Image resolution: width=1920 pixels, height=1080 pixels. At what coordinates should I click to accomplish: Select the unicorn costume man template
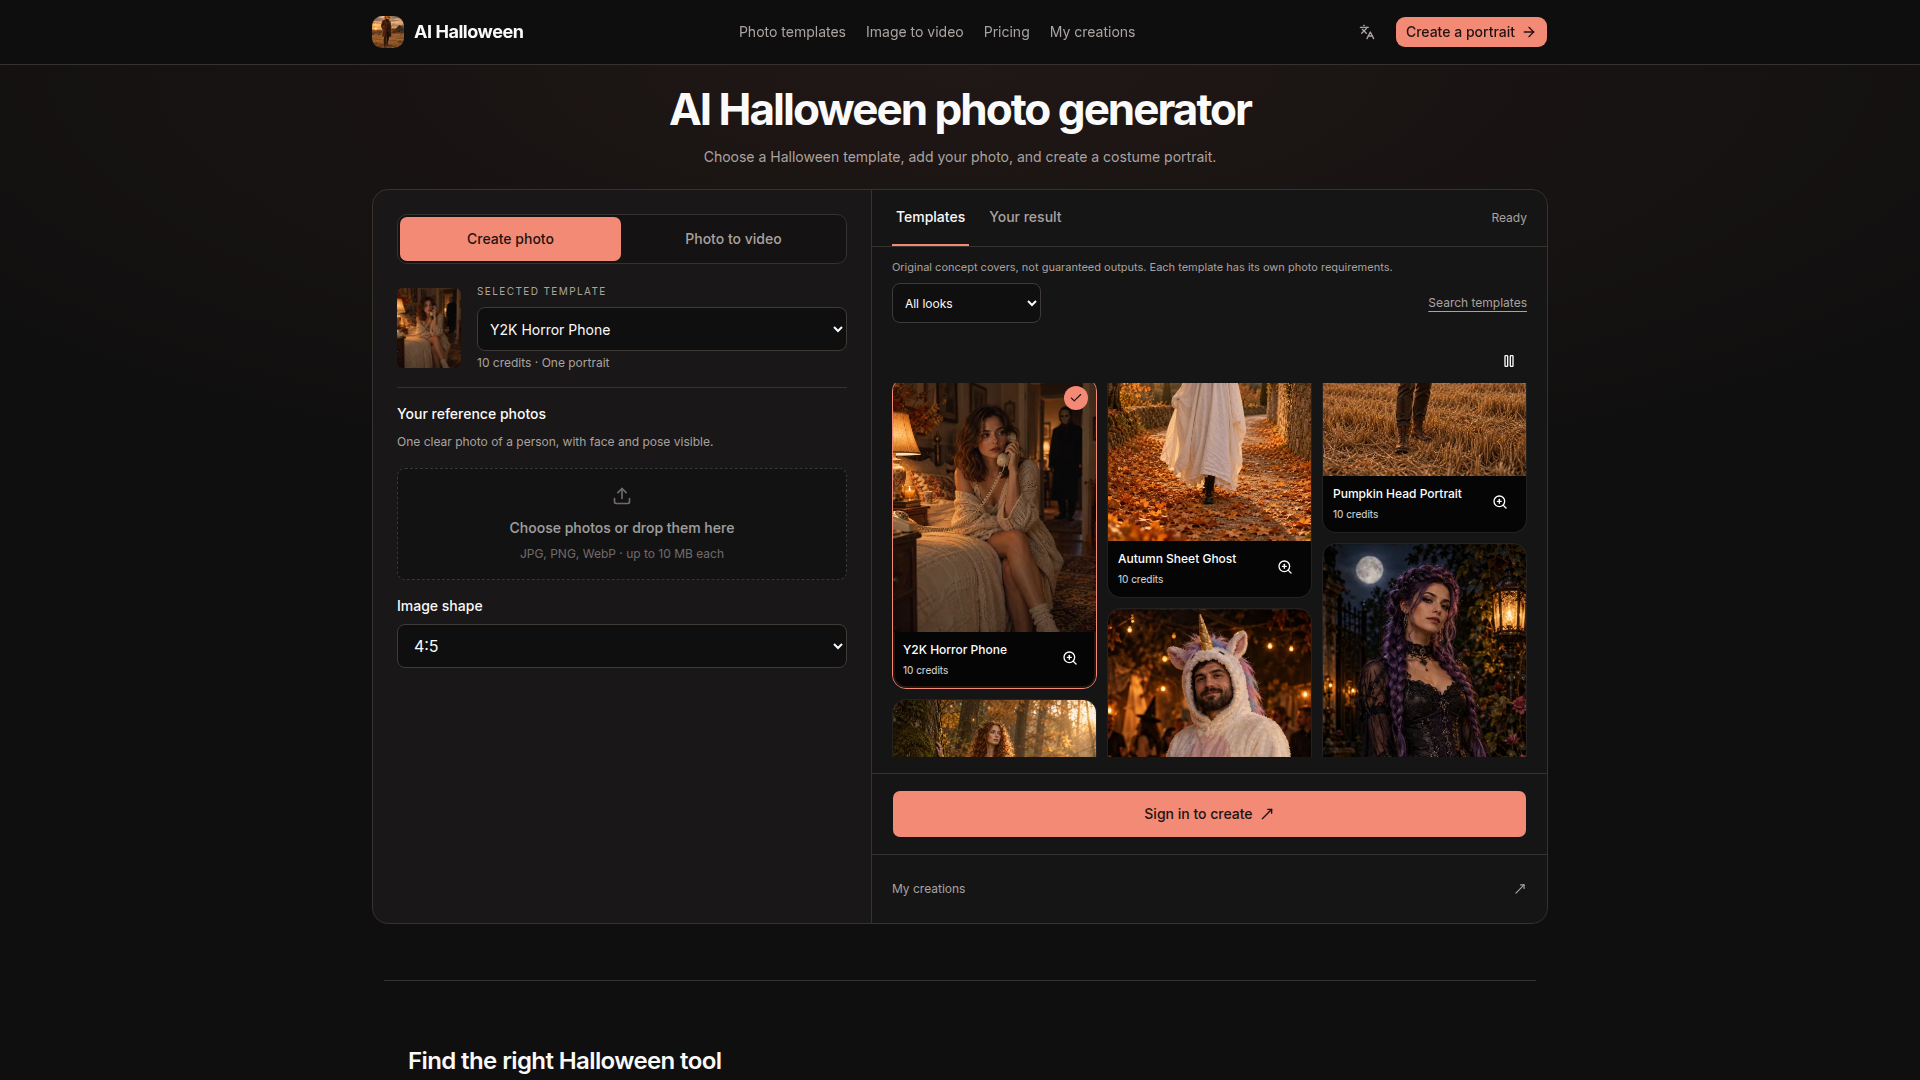[1209, 683]
